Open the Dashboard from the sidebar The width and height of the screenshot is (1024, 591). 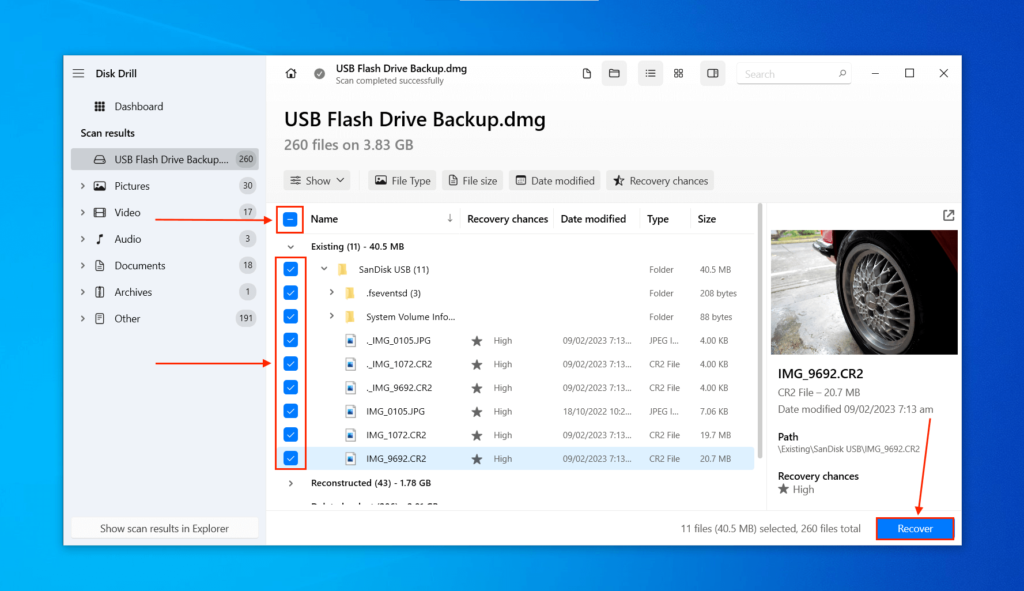132,106
